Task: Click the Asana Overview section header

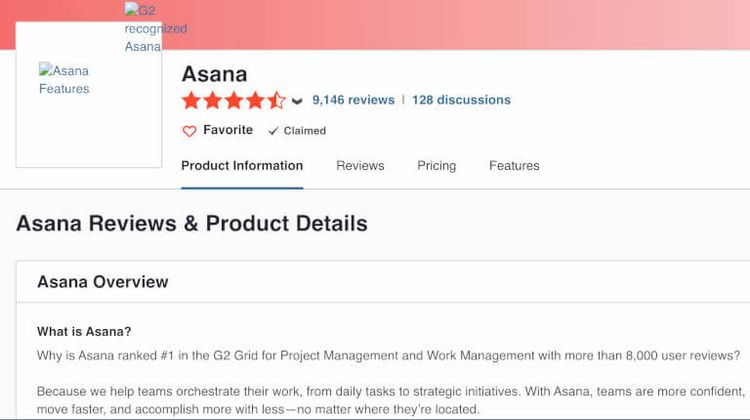Action: (103, 282)
